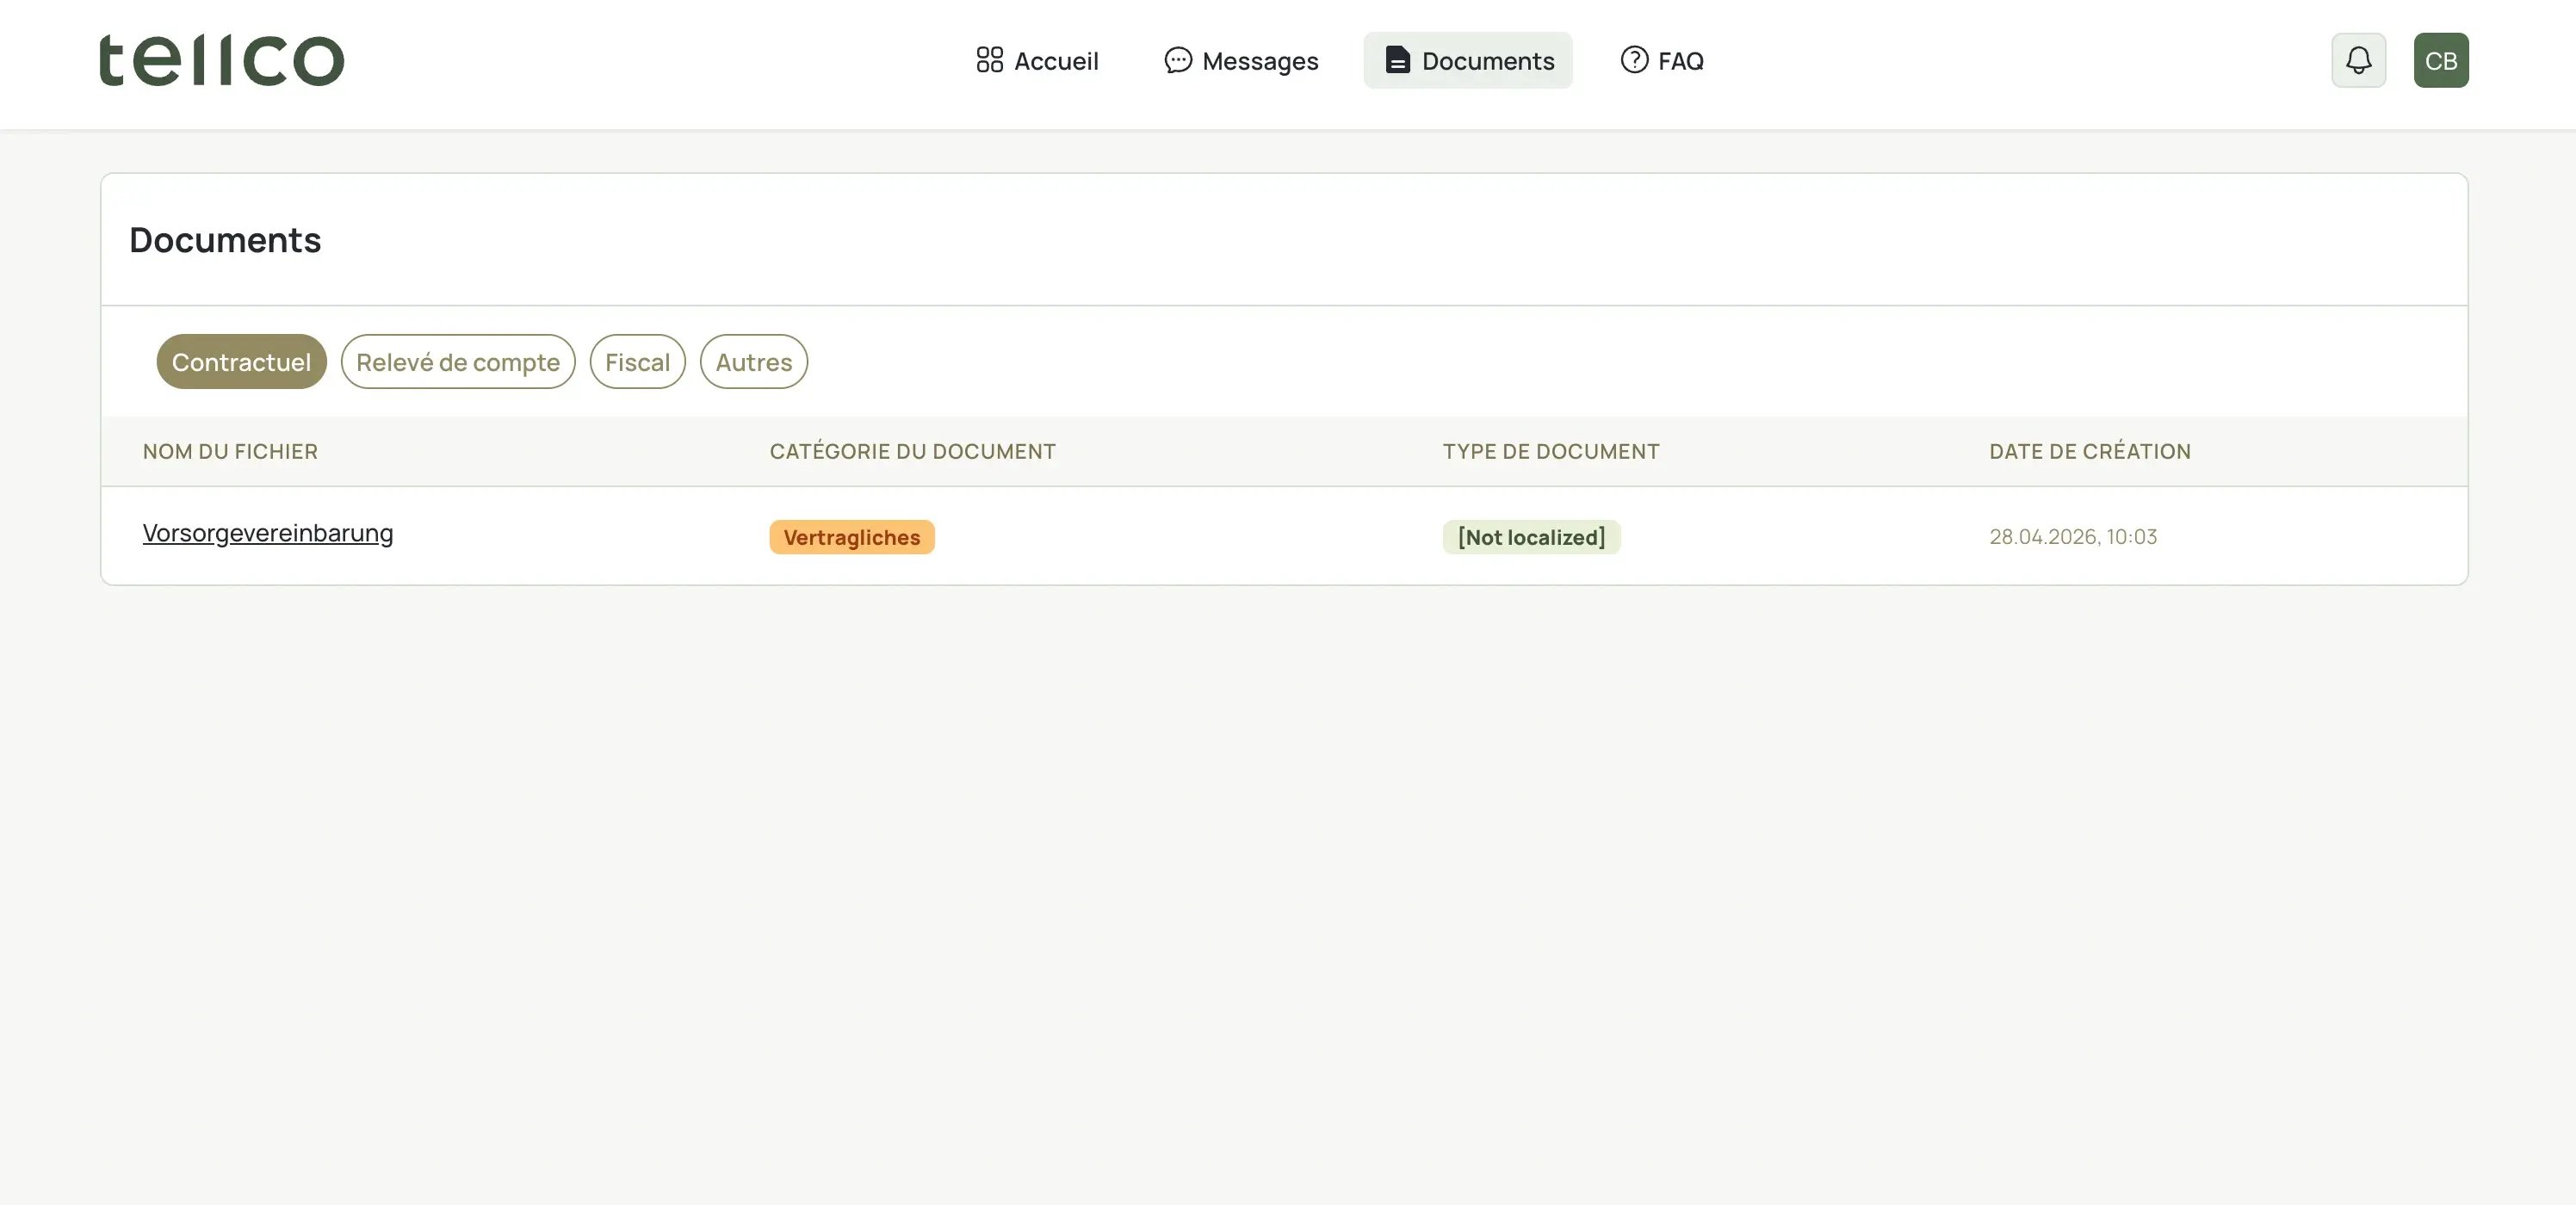2576x1205 pixels.
Task: Open the CB user avatar menu
Action: pyautogui.click(x=2440, y=60)
